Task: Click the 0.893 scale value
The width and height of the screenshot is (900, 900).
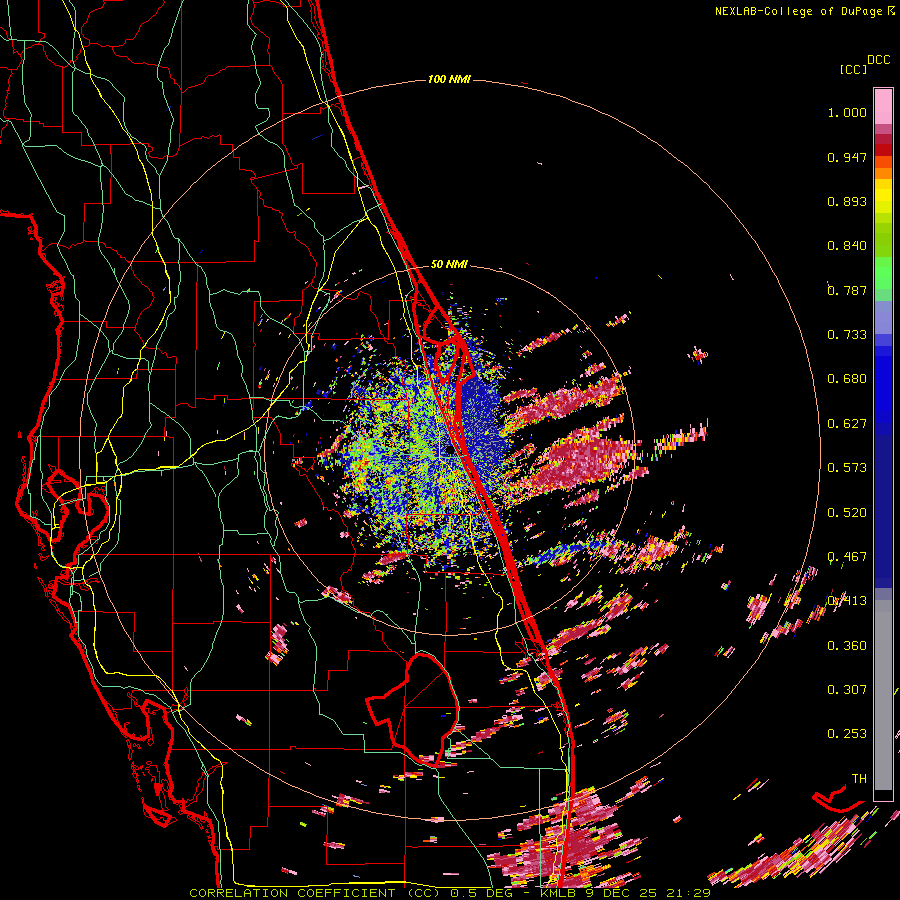Action: pyautogui.click(x=847, y=201)
